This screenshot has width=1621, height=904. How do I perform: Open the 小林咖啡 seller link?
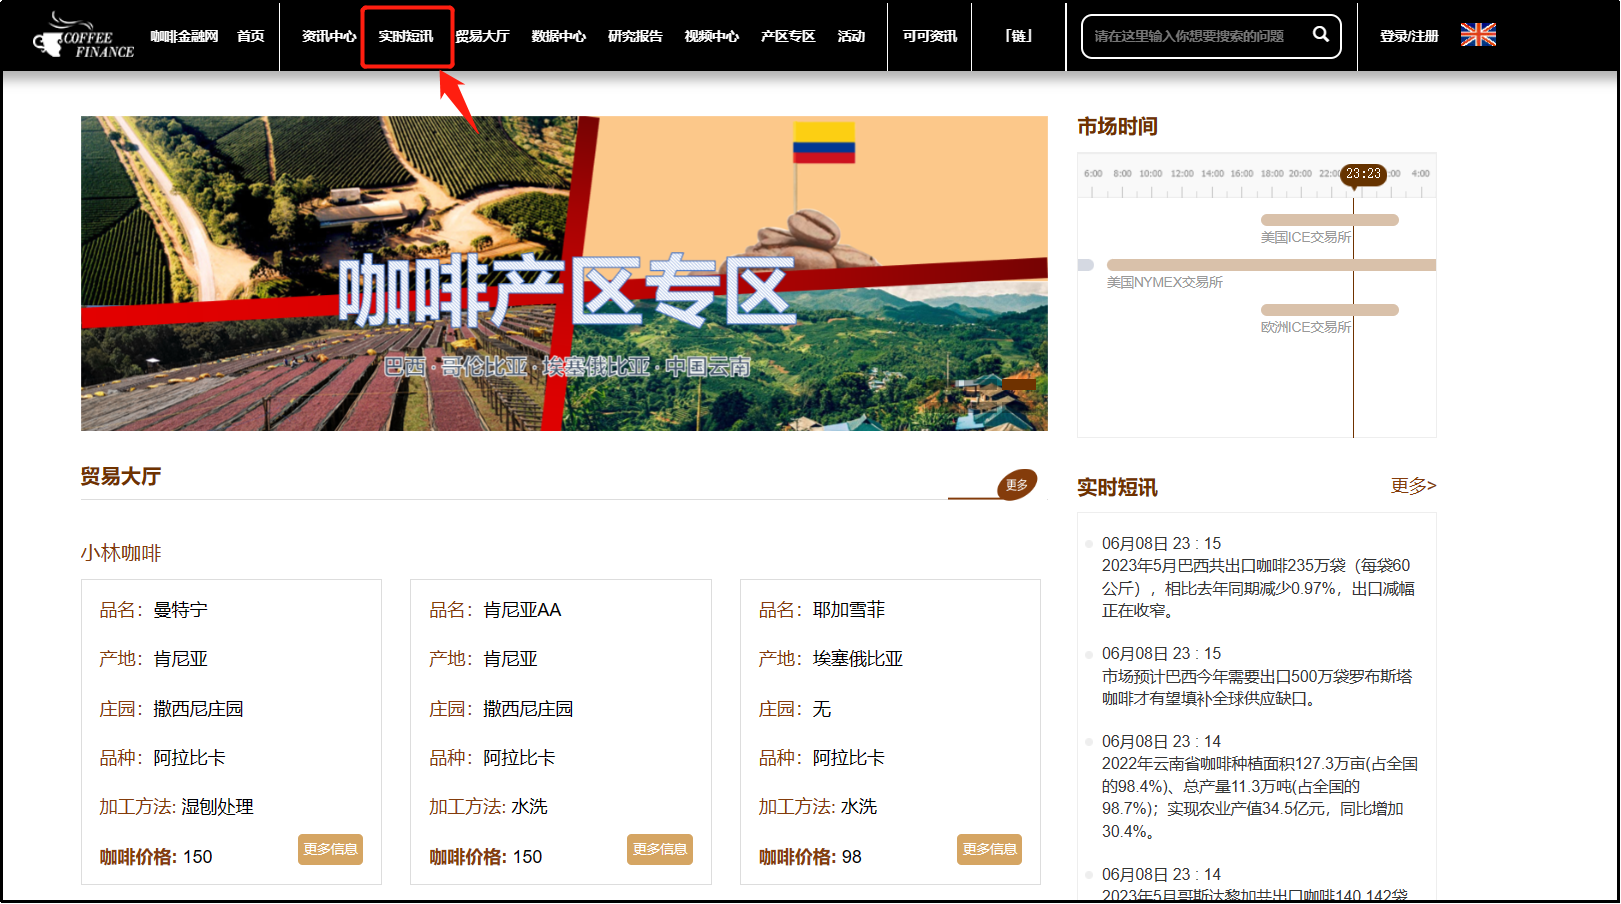point(121,553)
